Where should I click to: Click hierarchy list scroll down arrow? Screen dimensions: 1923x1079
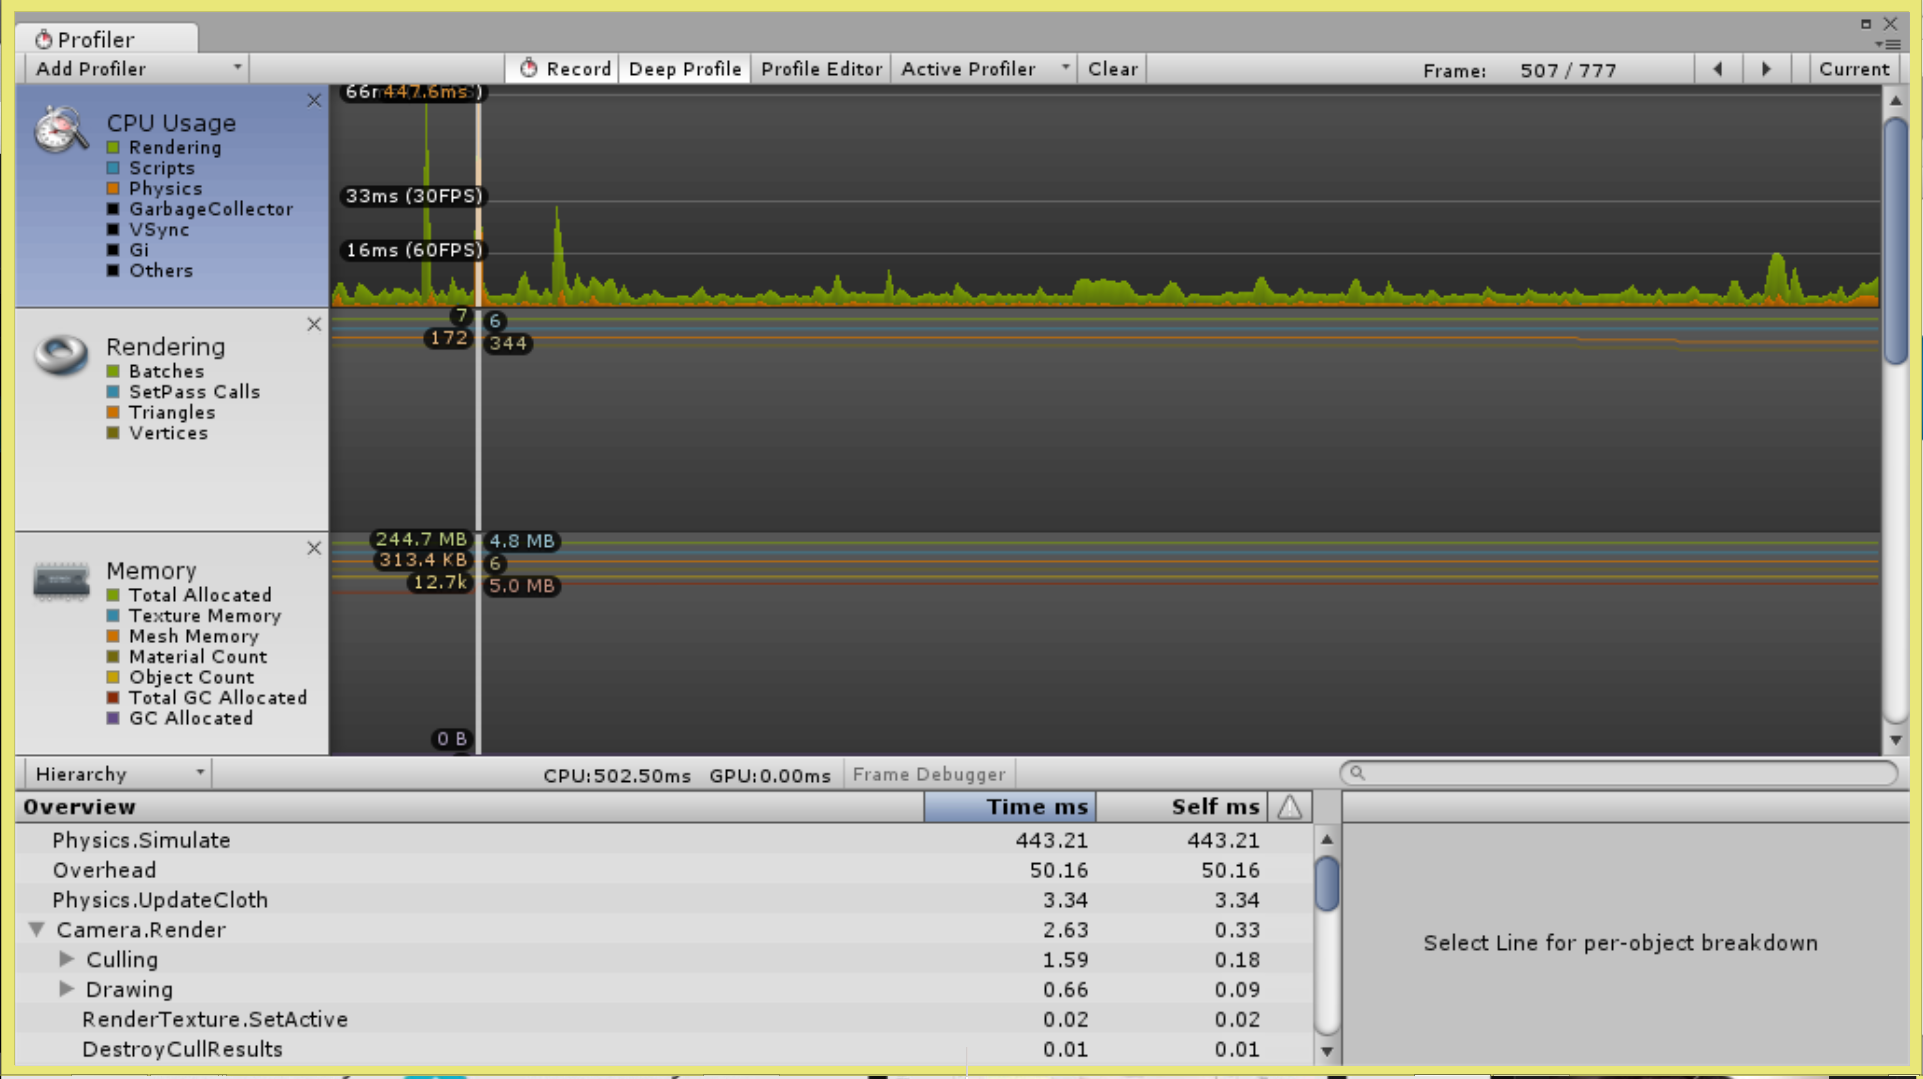click(x=1327, y=1051)
